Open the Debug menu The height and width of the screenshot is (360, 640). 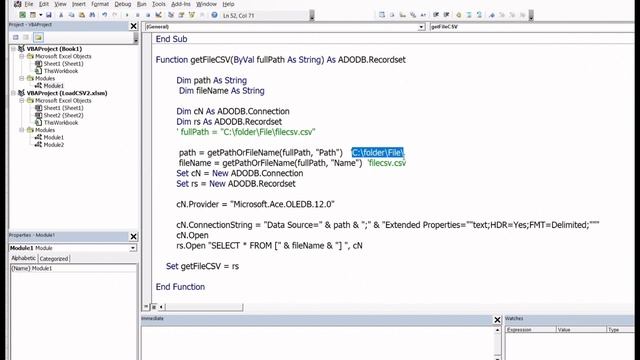122,4
